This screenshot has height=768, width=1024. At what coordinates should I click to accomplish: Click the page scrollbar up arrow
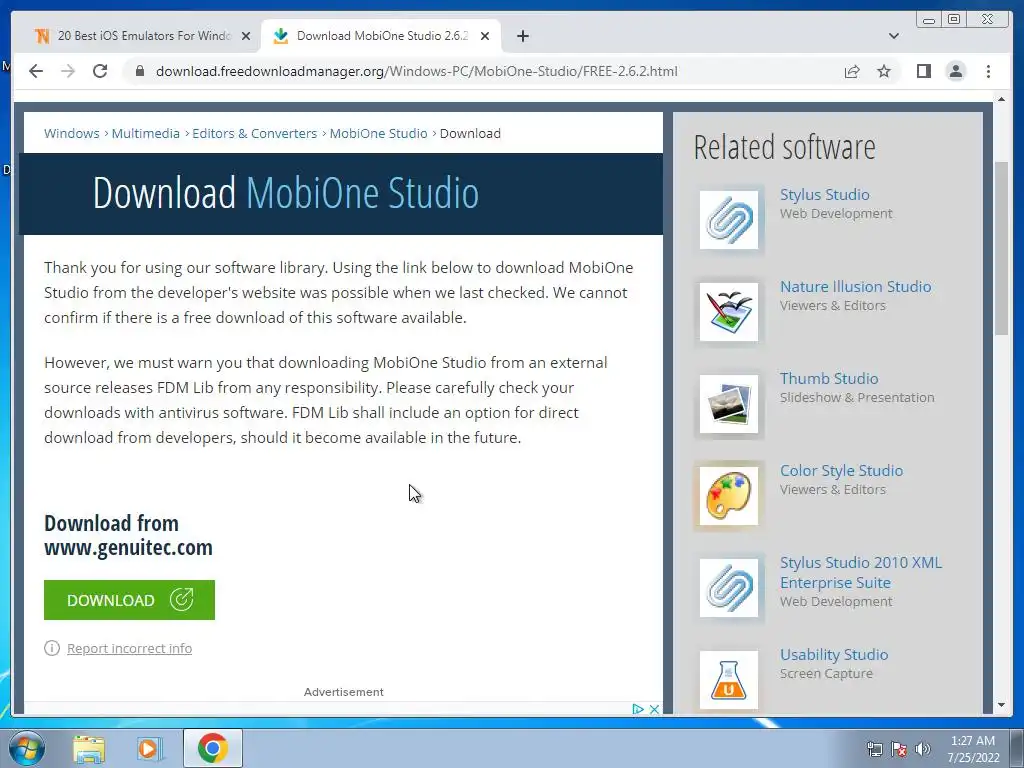1001,99
